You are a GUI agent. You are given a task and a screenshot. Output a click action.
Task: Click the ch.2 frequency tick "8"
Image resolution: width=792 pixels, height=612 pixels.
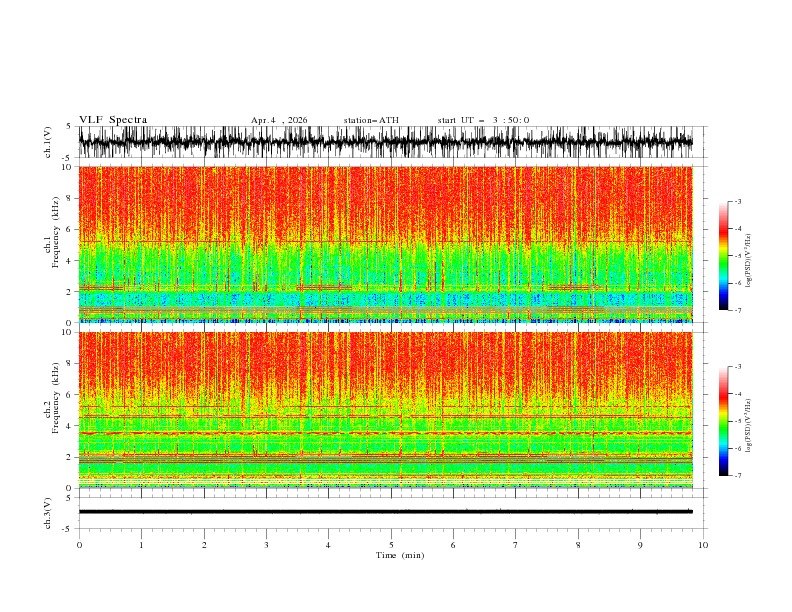(69, 364)
